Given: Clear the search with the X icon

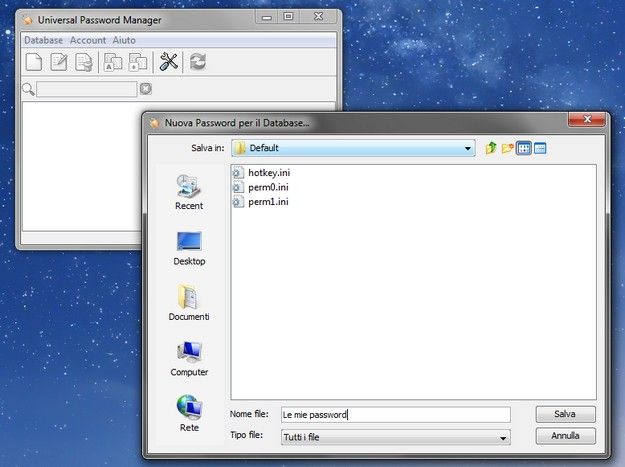Looking at the screenshot, I should pyautogui.click(x=146, y=89).
